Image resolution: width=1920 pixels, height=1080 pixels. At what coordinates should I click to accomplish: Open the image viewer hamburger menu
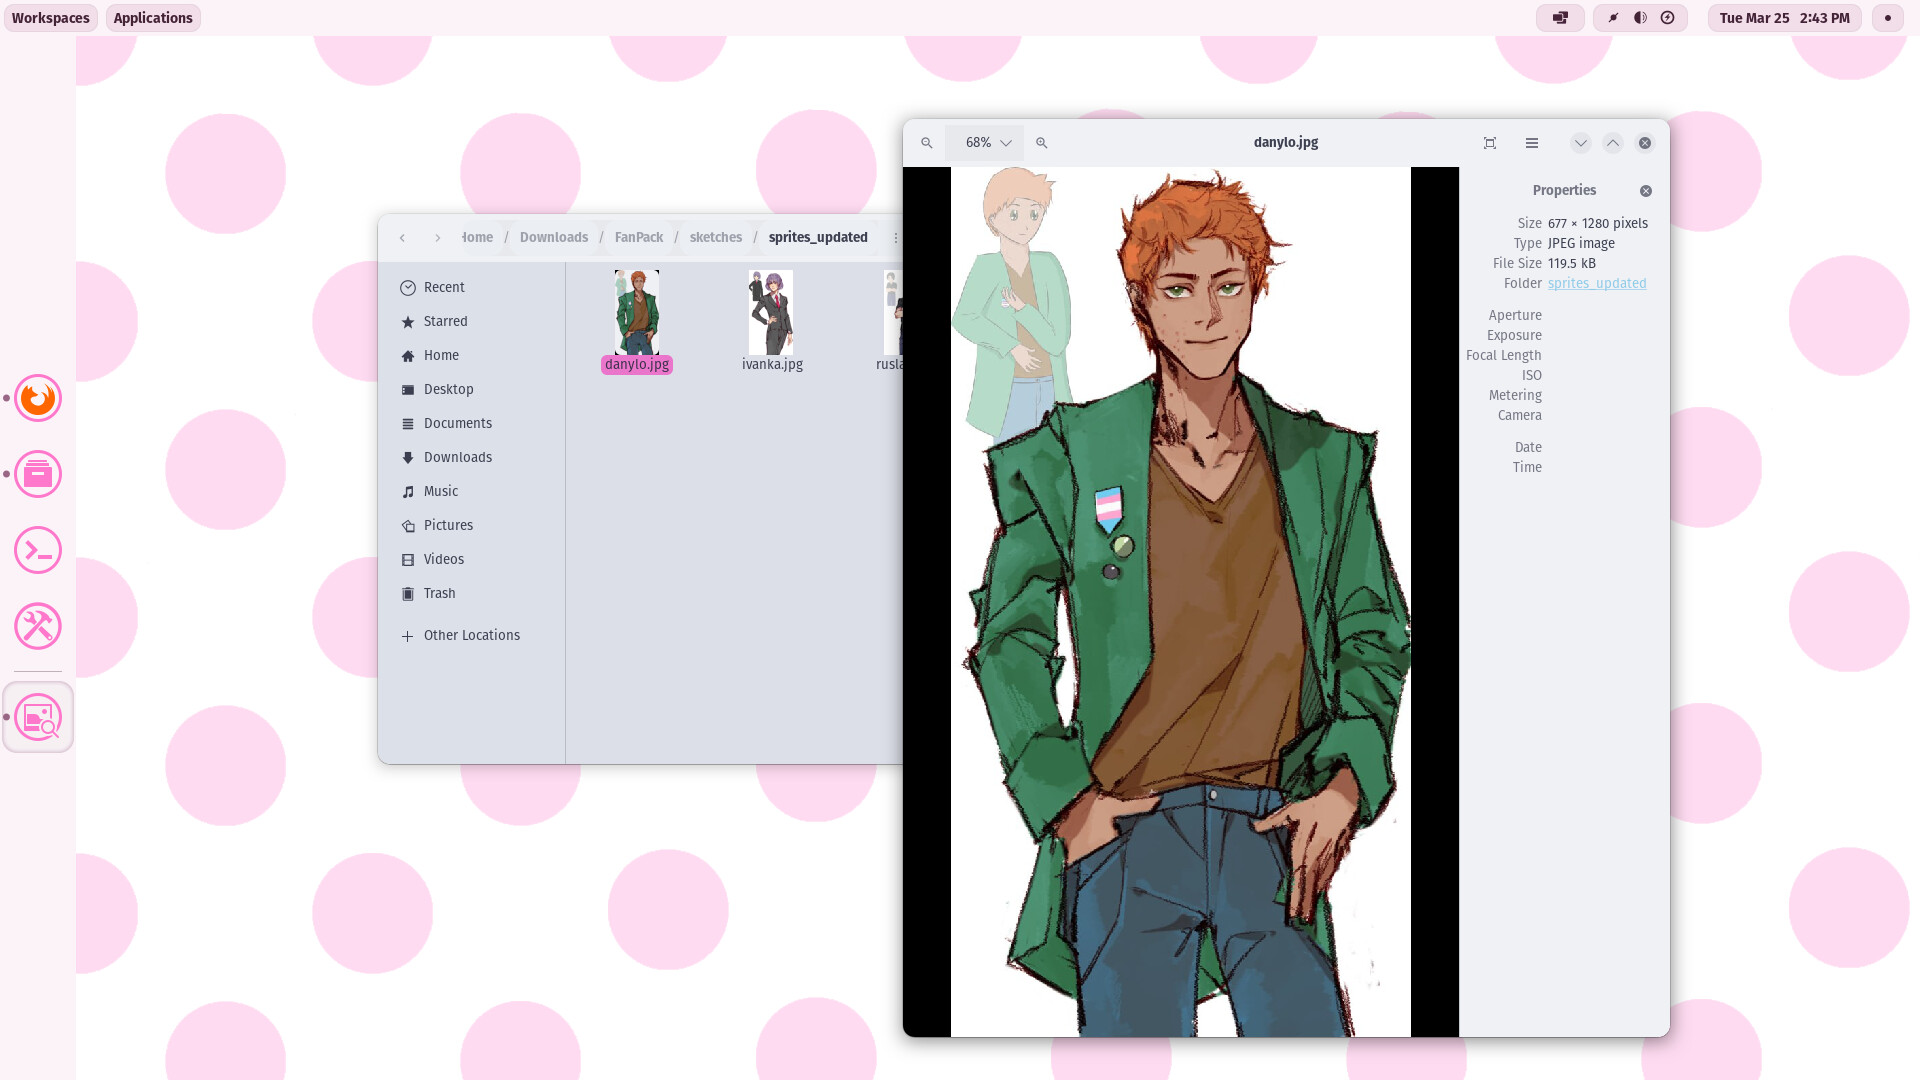click(x=1531, y=142)
